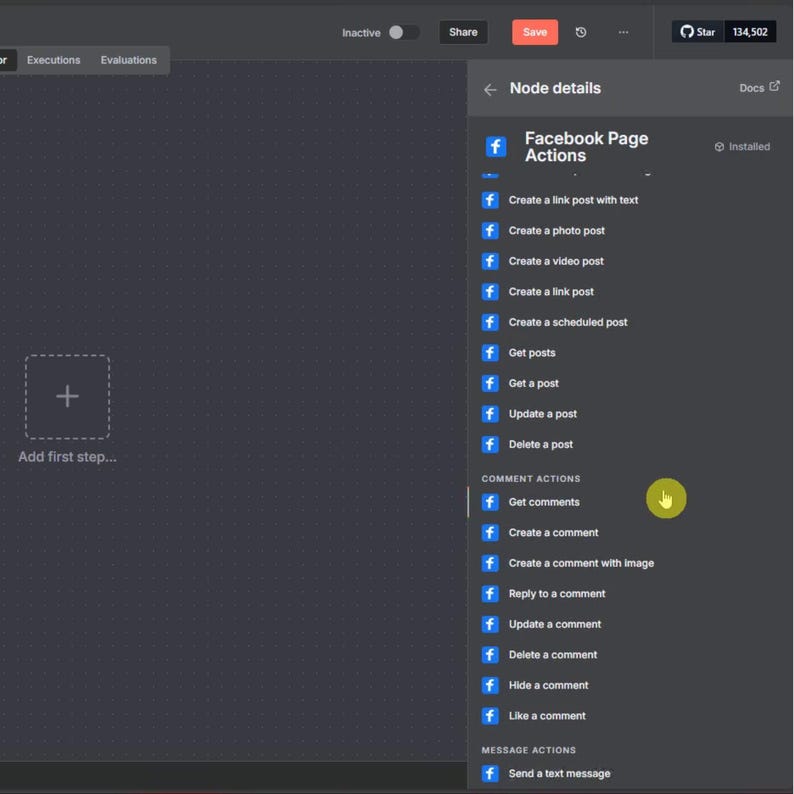Click the GitHub Star button
This screenshot has width=794, height=794.
click(x=698, y=32)
